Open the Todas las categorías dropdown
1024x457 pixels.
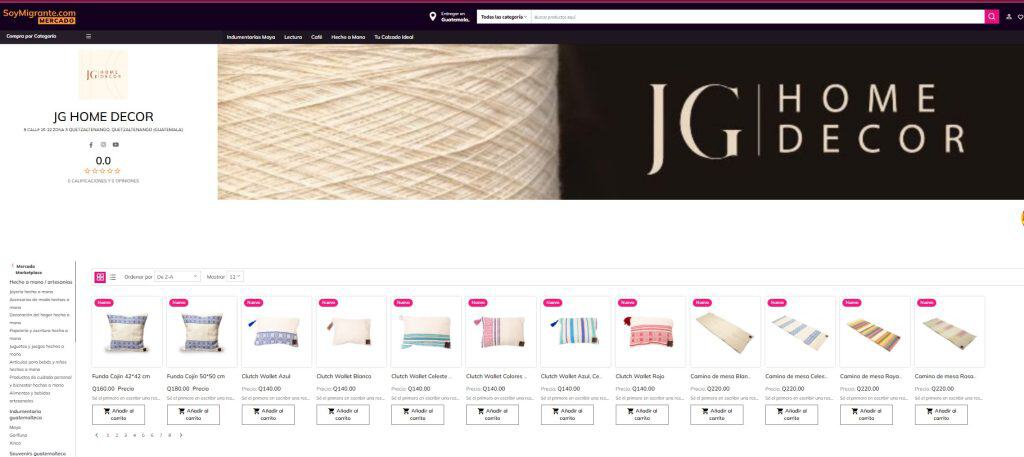tap(504, 16)
